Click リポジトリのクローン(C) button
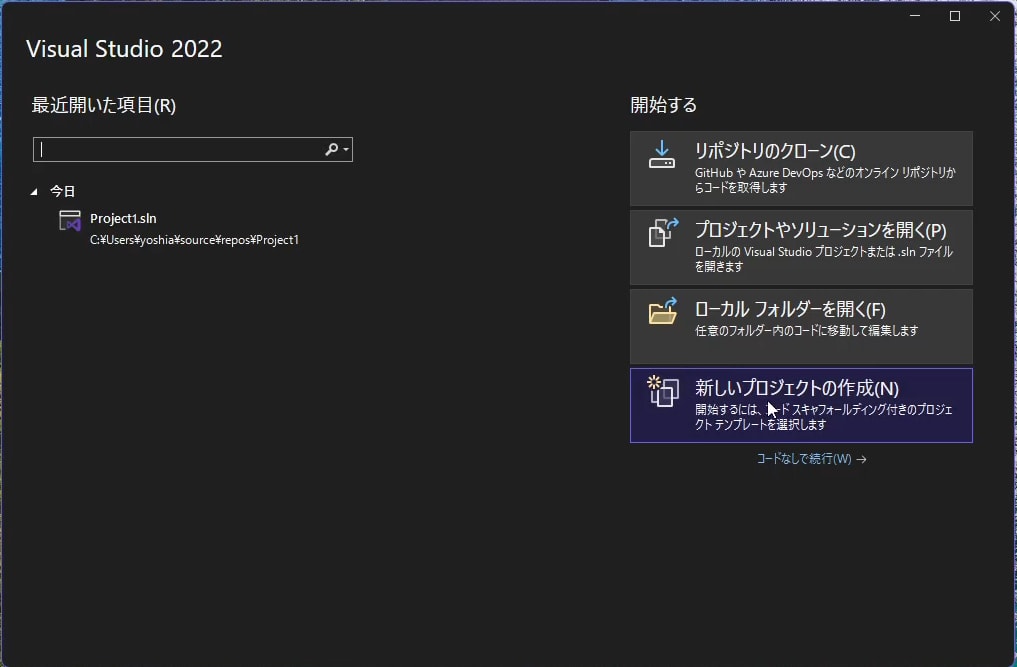Image resolution: width=1017 pixels, height=667 pixels. [x=801, y=169]
